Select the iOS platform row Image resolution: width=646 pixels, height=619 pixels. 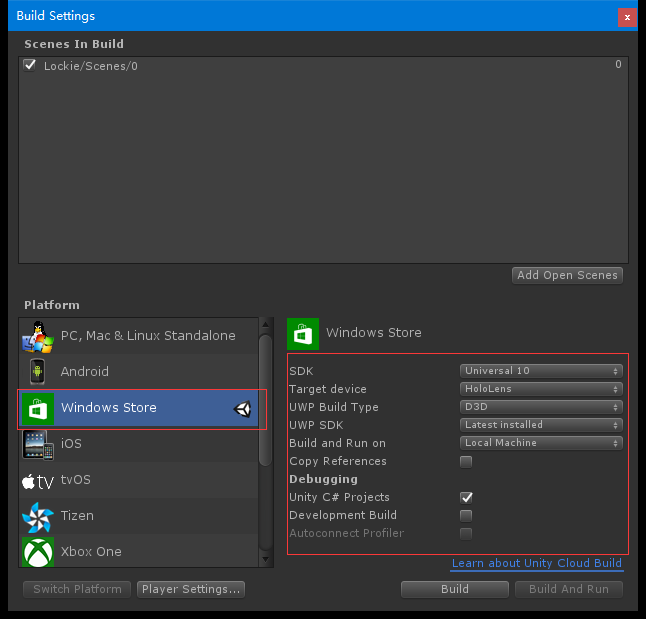[x=139, y=444]
